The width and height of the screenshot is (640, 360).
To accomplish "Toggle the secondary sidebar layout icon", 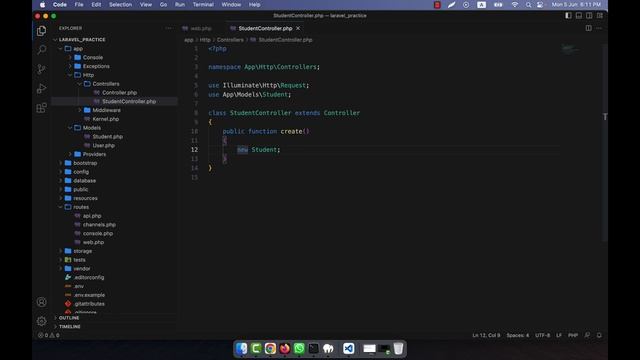I will click(x=589, y=16).
